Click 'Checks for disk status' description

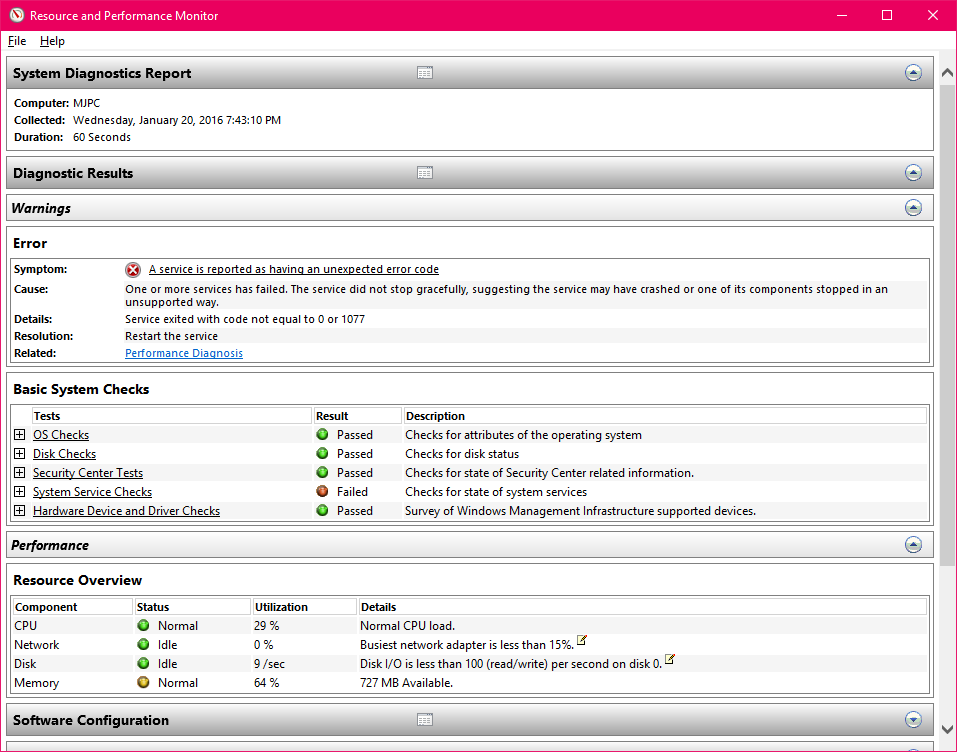tap(462, 454)
